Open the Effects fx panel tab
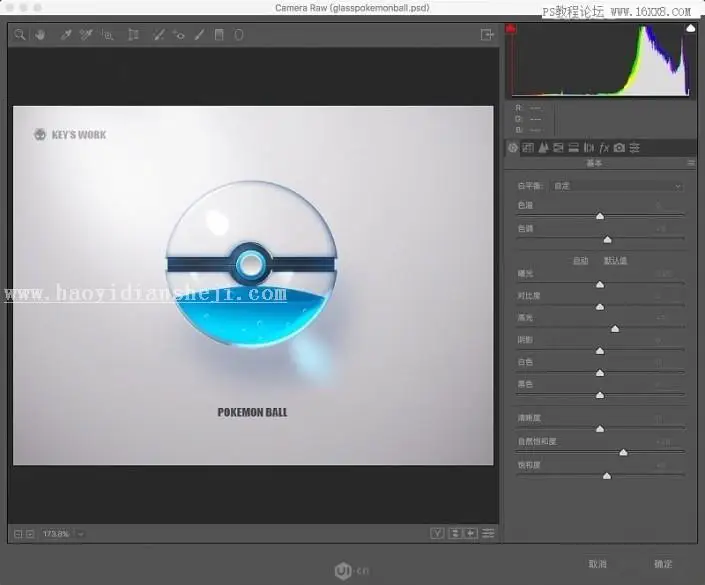Image resolution: width=705 pixels, height=585 pixels. 604,147
